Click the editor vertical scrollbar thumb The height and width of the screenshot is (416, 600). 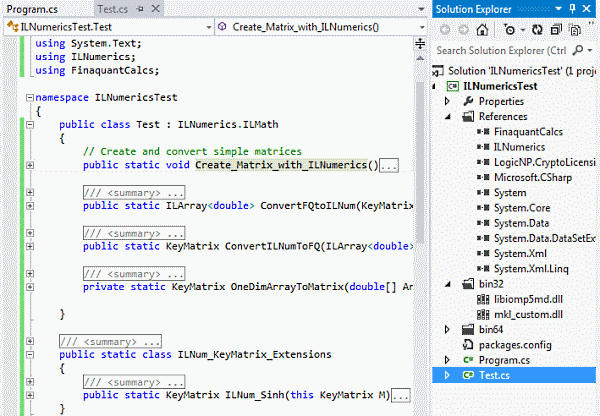[x=420, y=163]
